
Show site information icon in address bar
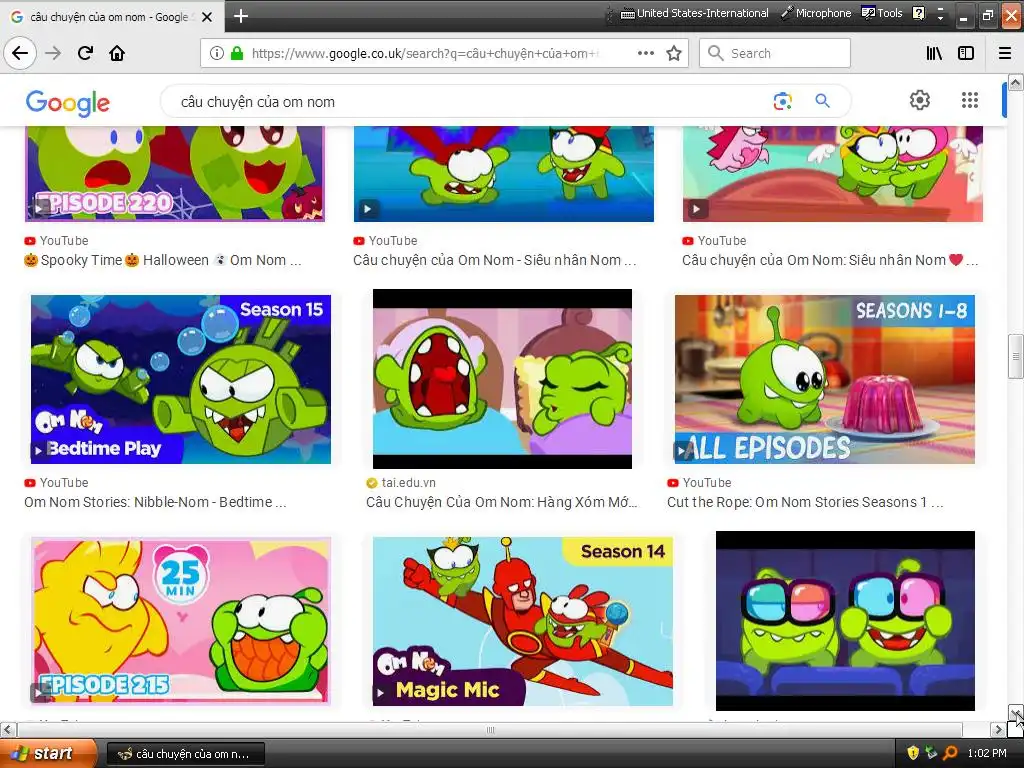pyautogui.click(x=217, y=53)
